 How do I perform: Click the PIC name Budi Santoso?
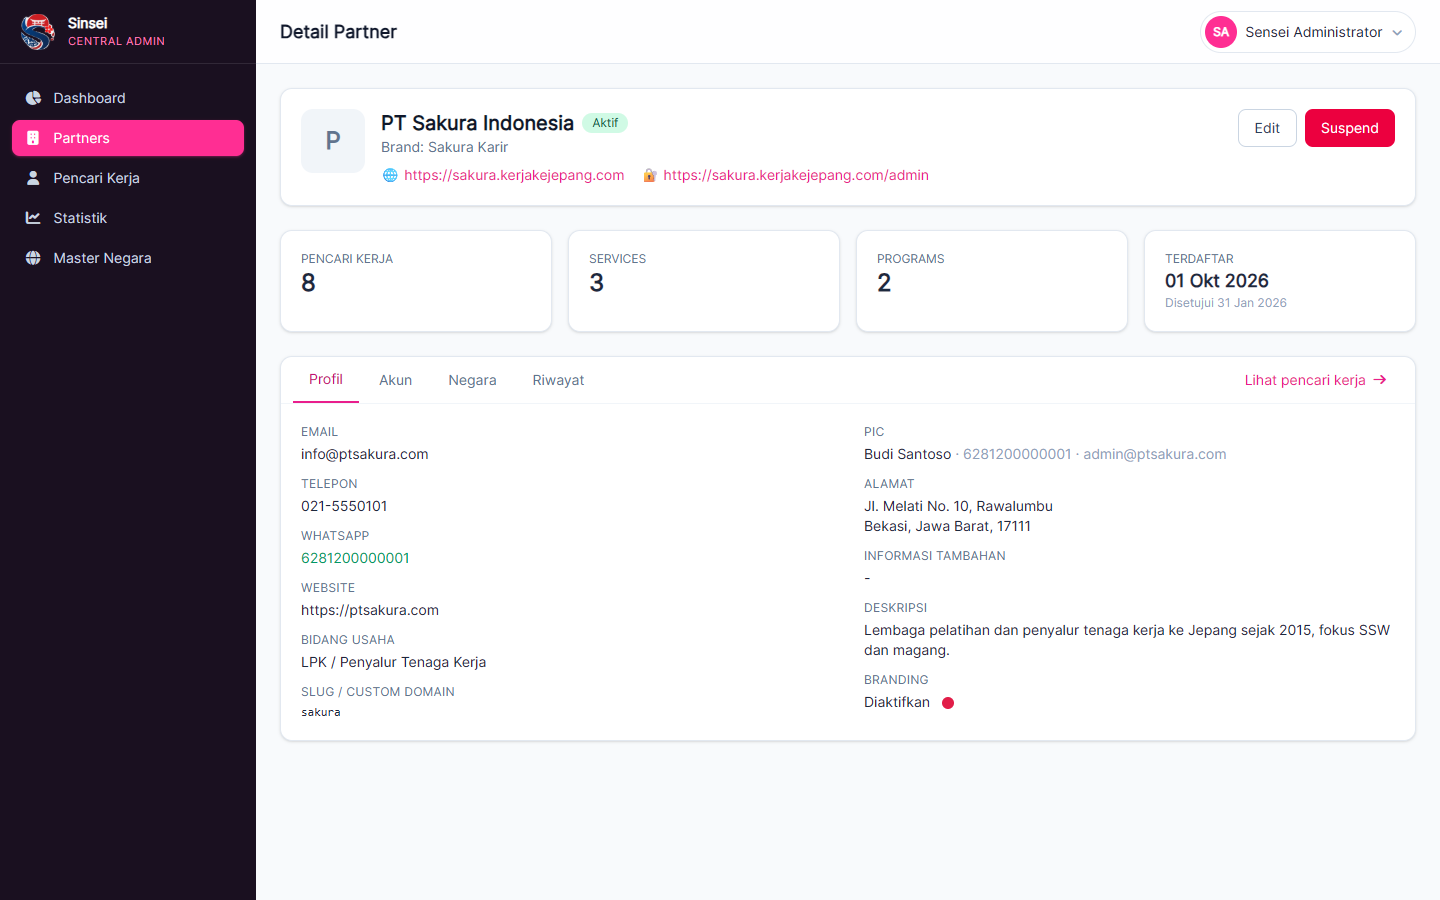(x=908, y=454)
